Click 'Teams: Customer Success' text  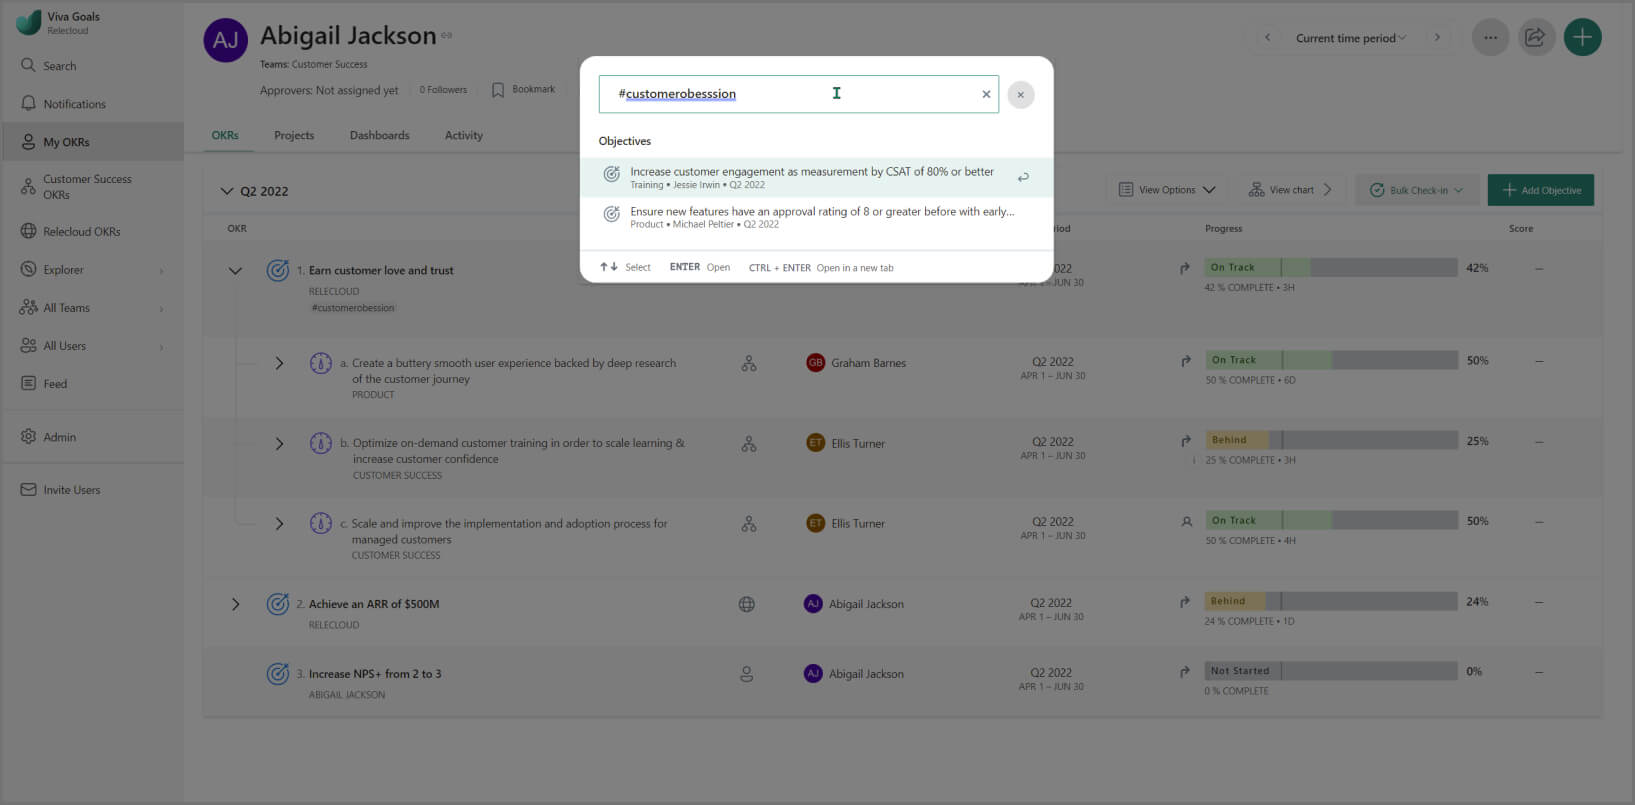tap(314, 64)
